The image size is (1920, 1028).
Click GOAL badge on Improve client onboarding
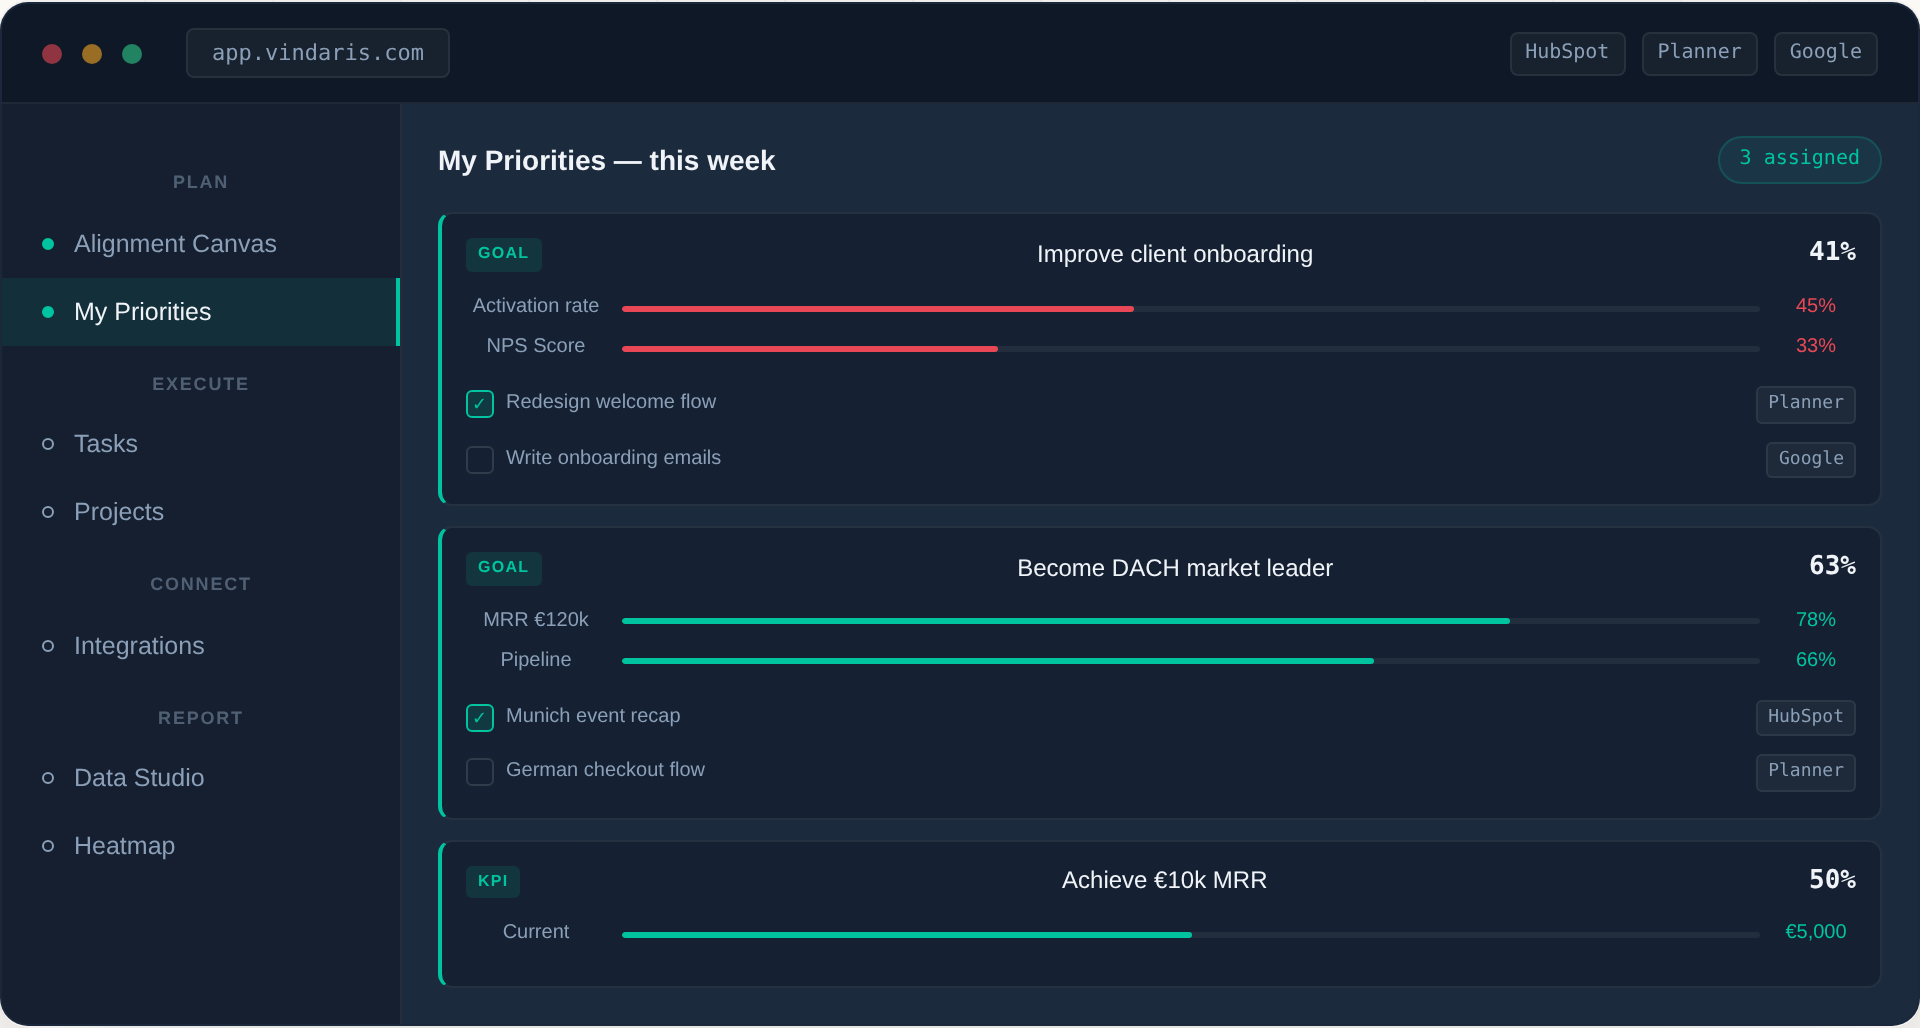[503, 254]
